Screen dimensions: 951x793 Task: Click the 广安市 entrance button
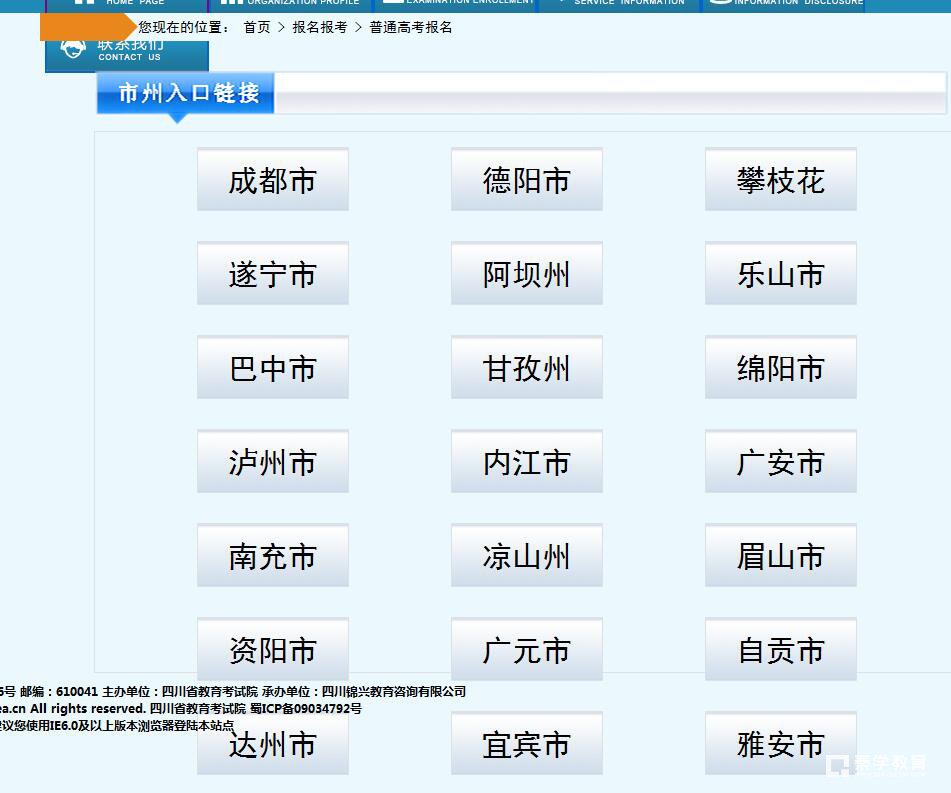781,462
